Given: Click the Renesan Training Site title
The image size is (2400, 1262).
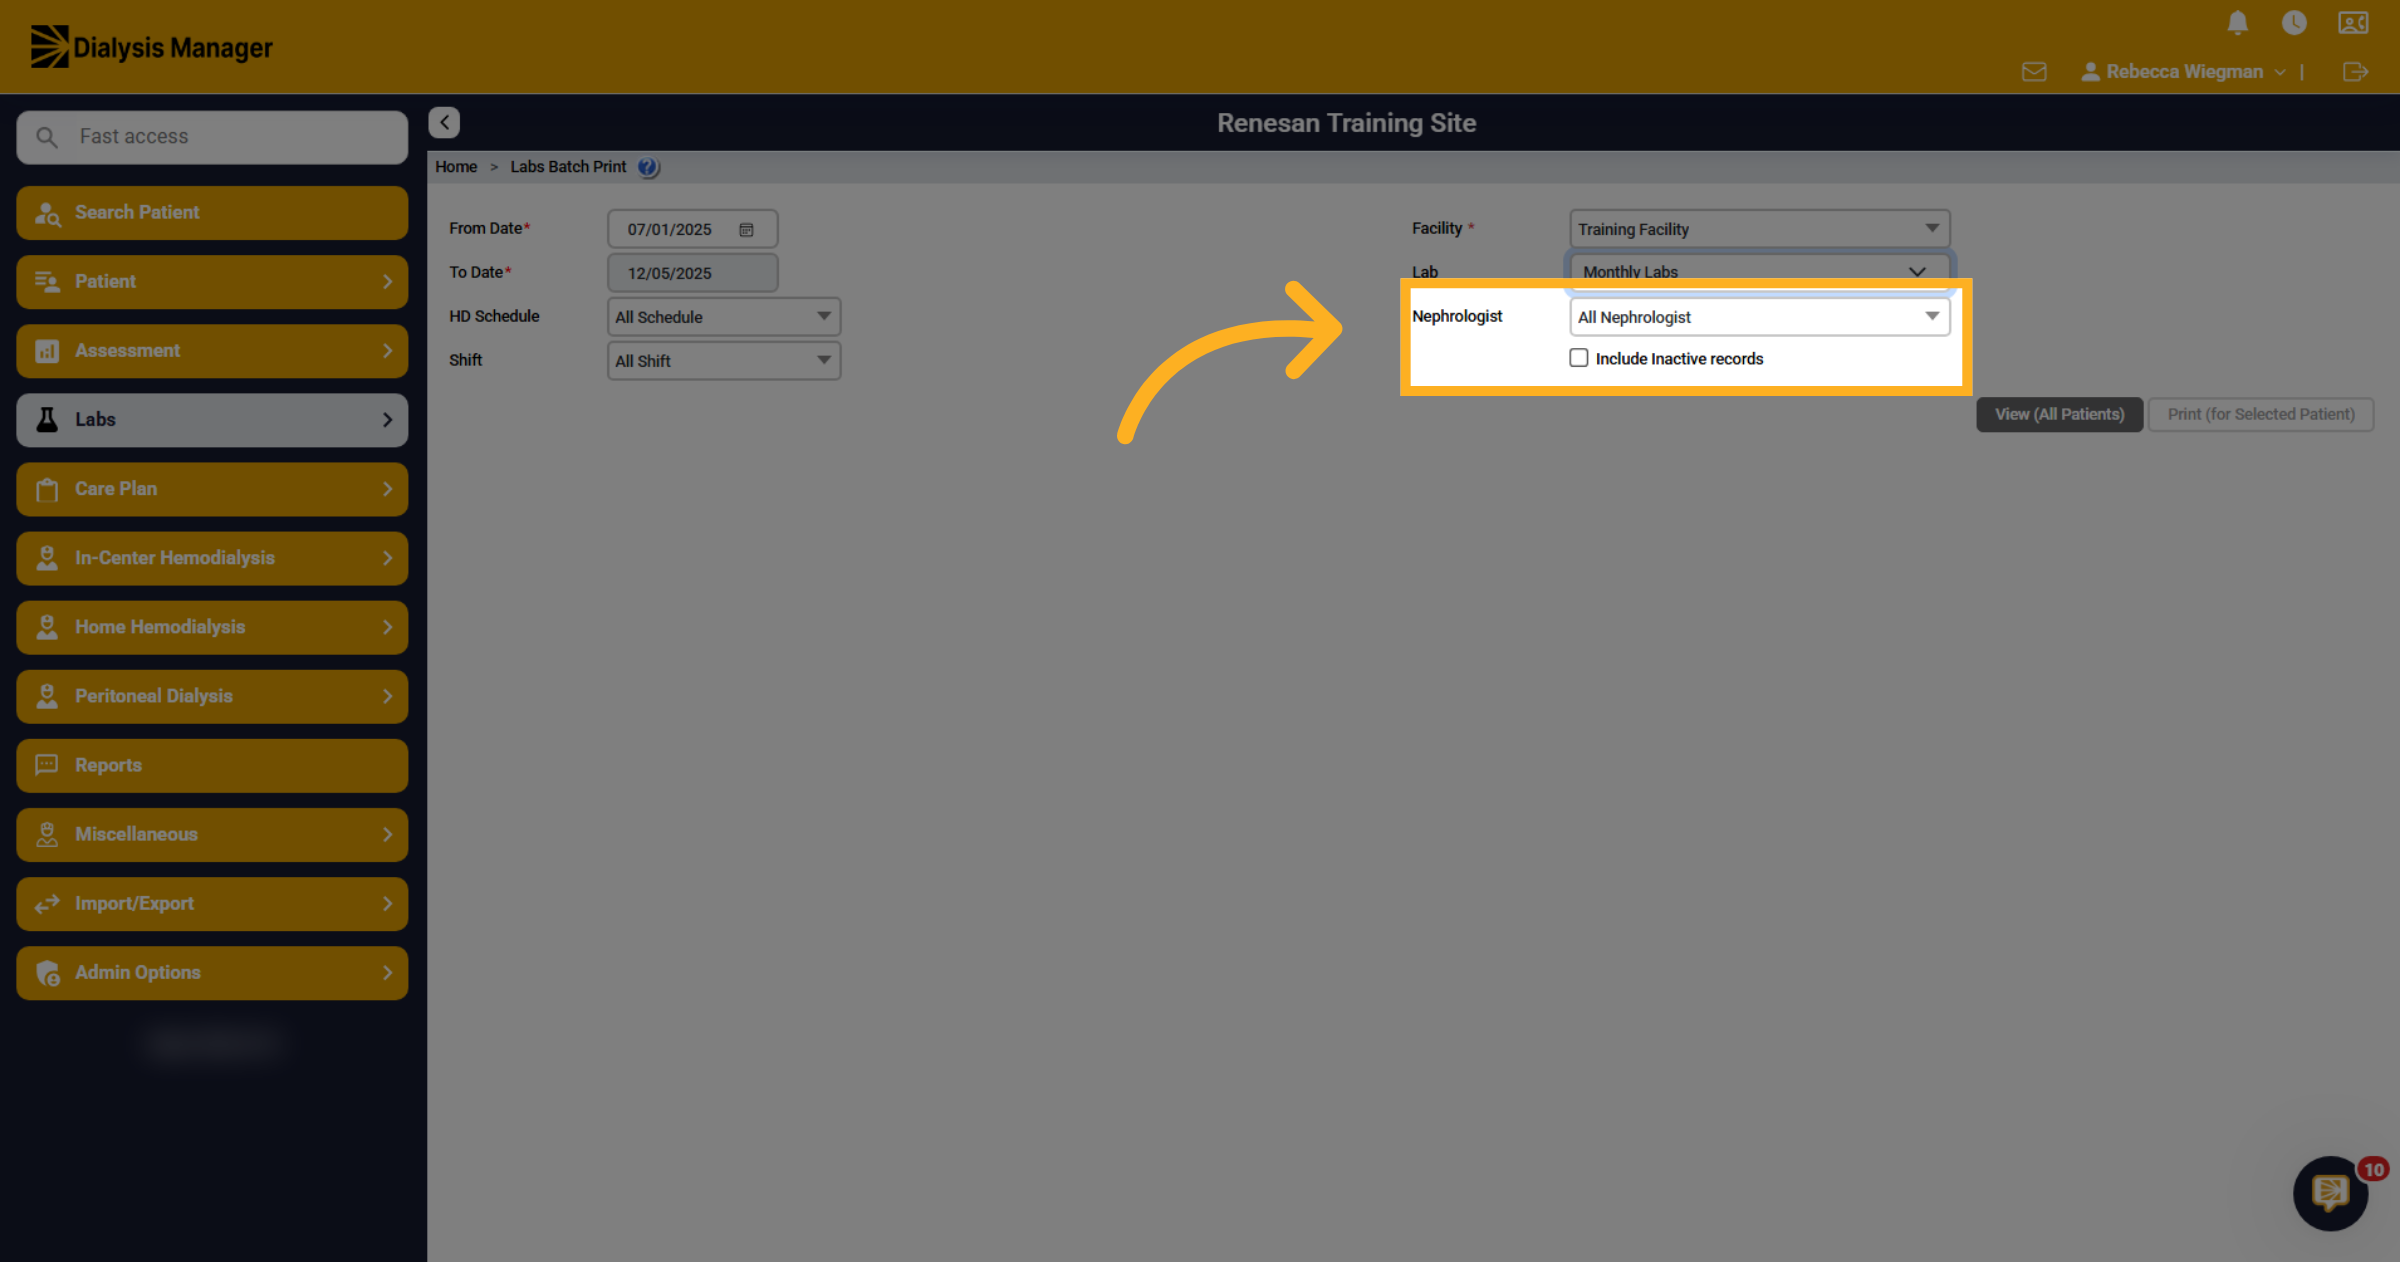Looking at the screenshot, I should click(1346, 123).
